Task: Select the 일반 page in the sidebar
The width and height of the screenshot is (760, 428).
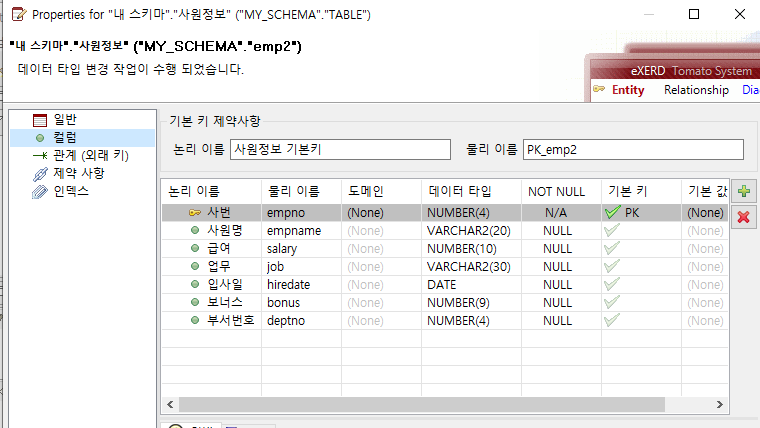Action: tap(65, 119)
